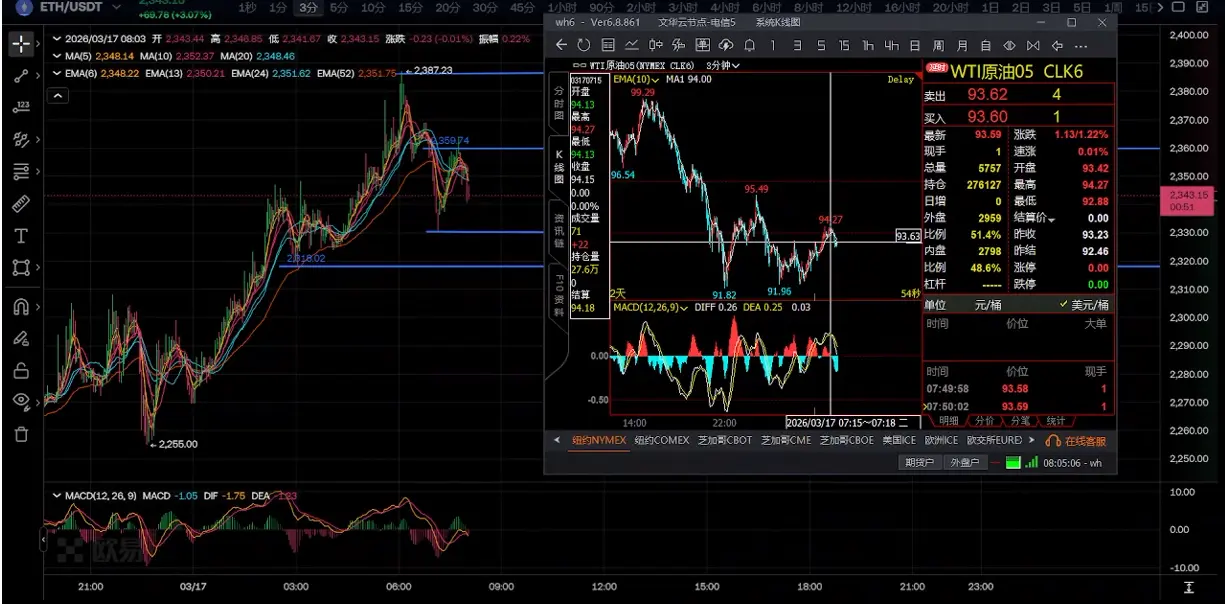The height and width of the screenshot is (604, 1225).
Task: Select the ruler measure tool
Action: [x=21, y=204]
